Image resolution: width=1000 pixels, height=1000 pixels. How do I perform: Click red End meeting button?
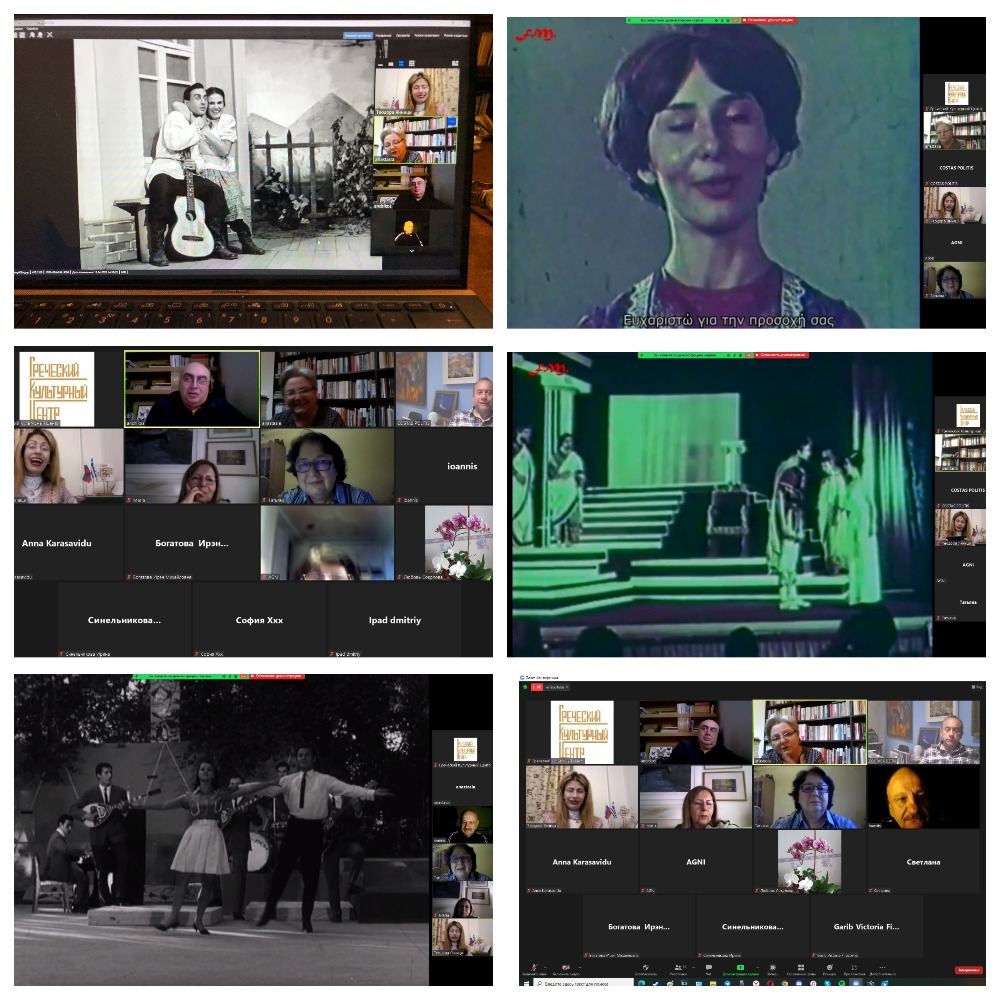968,970
